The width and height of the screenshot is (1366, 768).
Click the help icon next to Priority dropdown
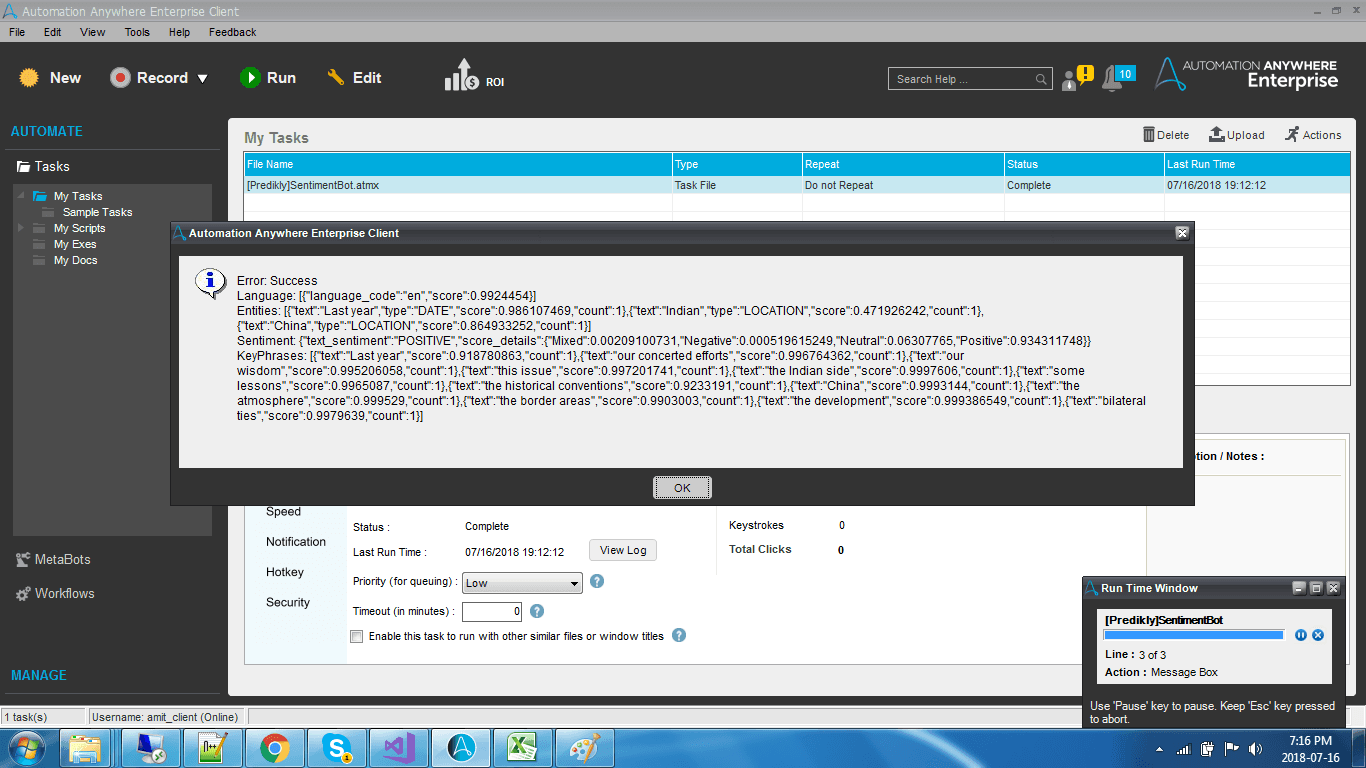(597, 581)
